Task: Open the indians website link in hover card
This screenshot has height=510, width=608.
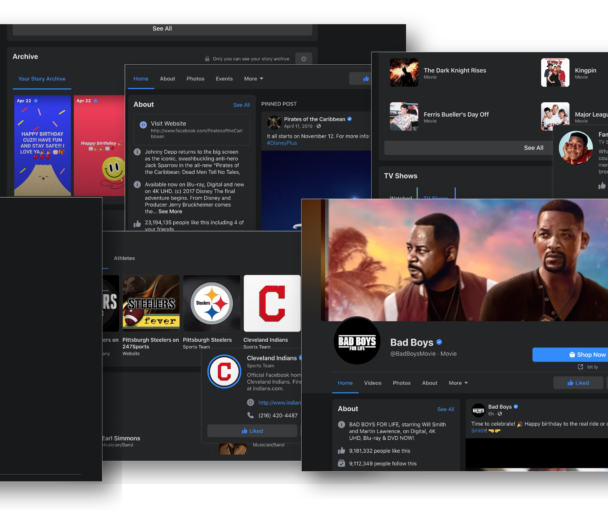Action: tap(279, 403)
